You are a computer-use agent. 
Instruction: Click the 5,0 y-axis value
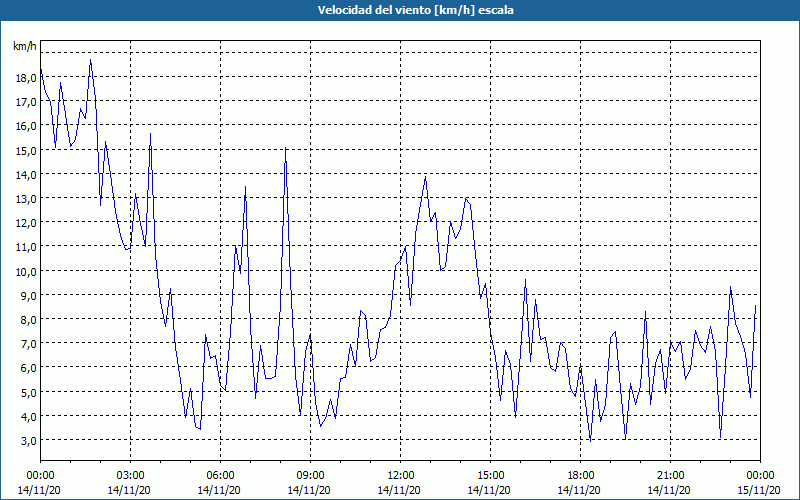point(28,392)
